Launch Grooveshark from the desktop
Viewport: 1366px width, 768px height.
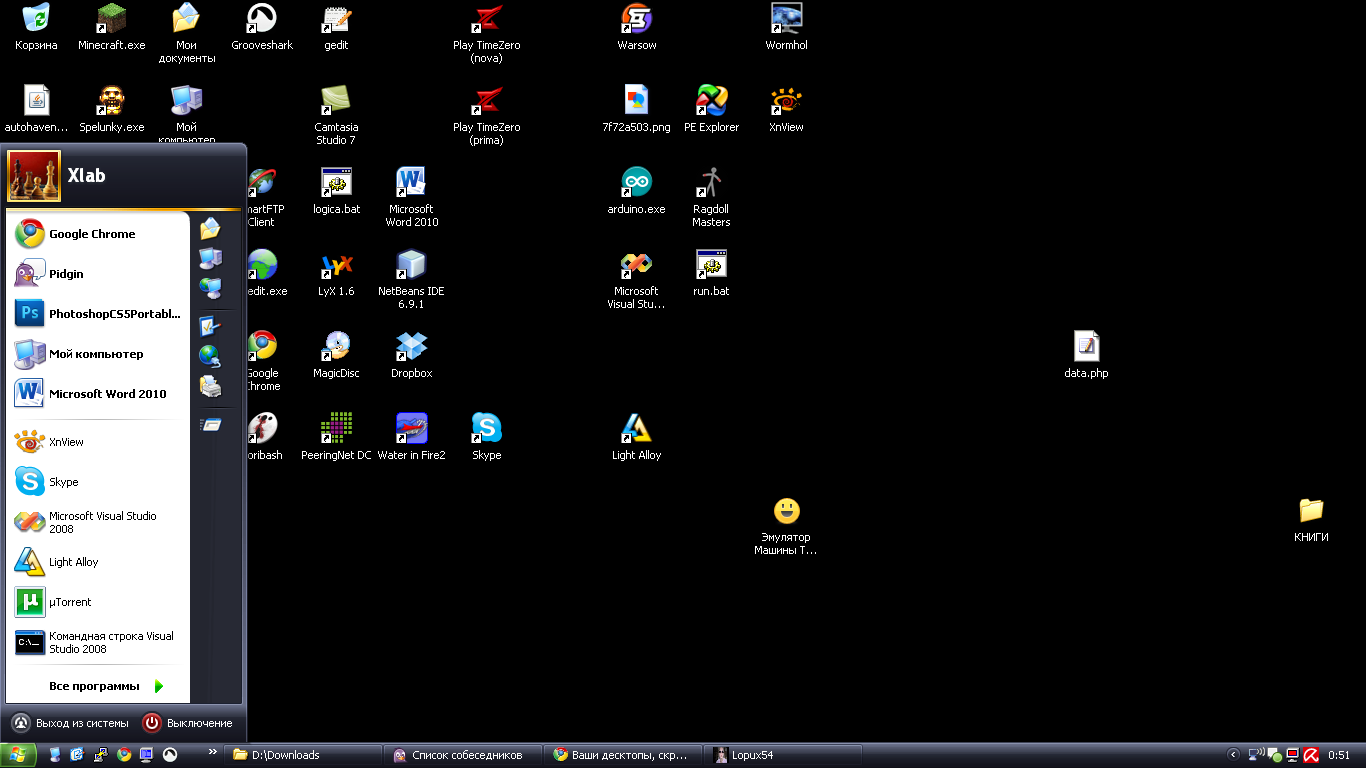point(262,20)
